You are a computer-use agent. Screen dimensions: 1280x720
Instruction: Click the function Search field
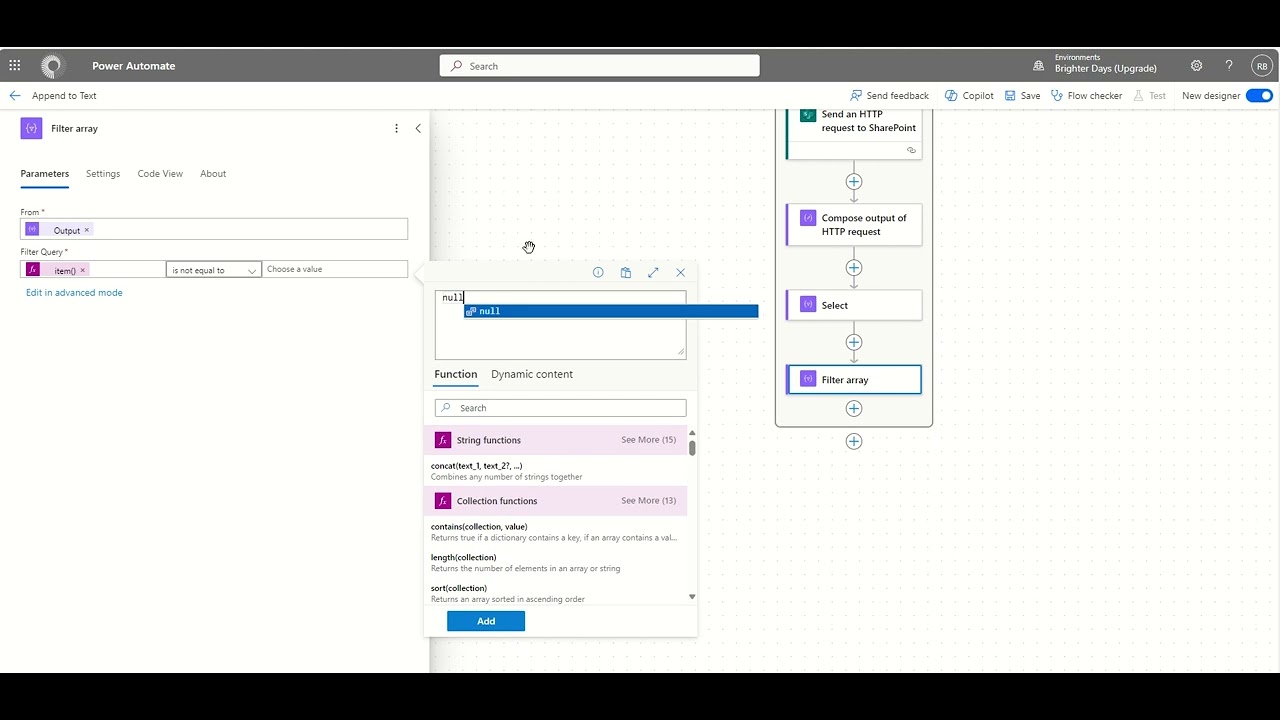click(x=560, y=408)
